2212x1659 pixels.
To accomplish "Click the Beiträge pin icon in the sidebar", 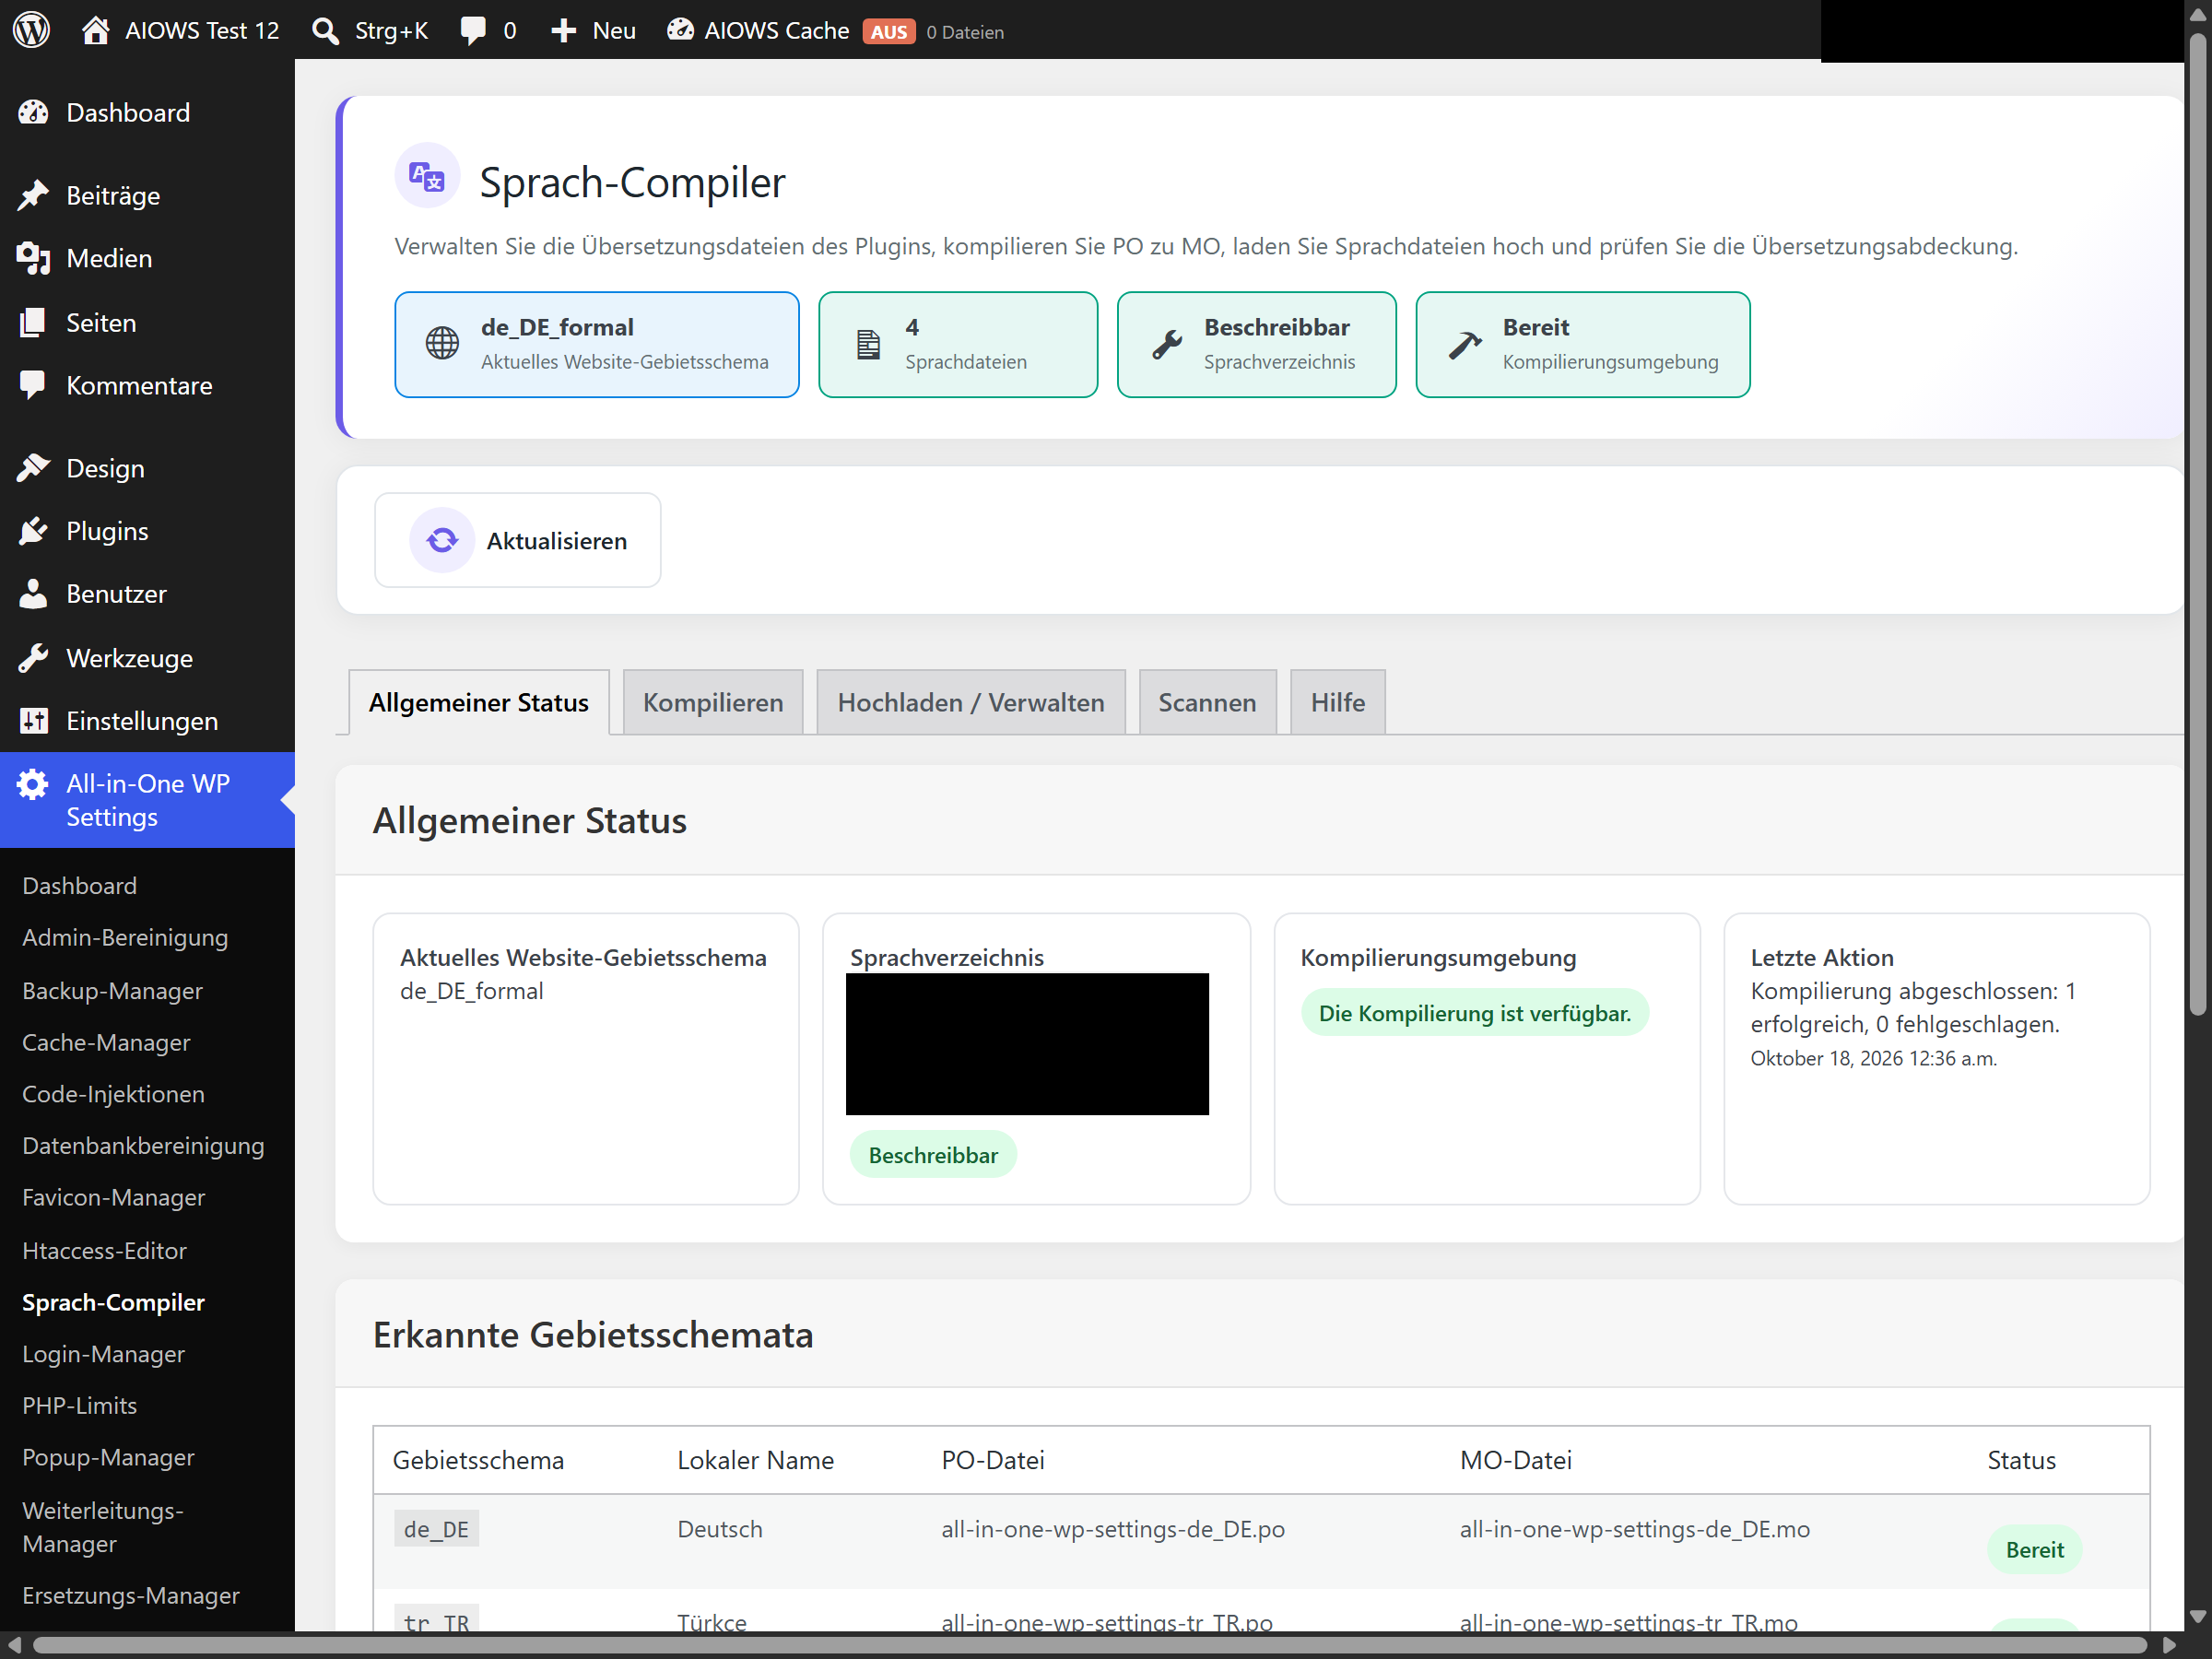I will coord(33,196).
